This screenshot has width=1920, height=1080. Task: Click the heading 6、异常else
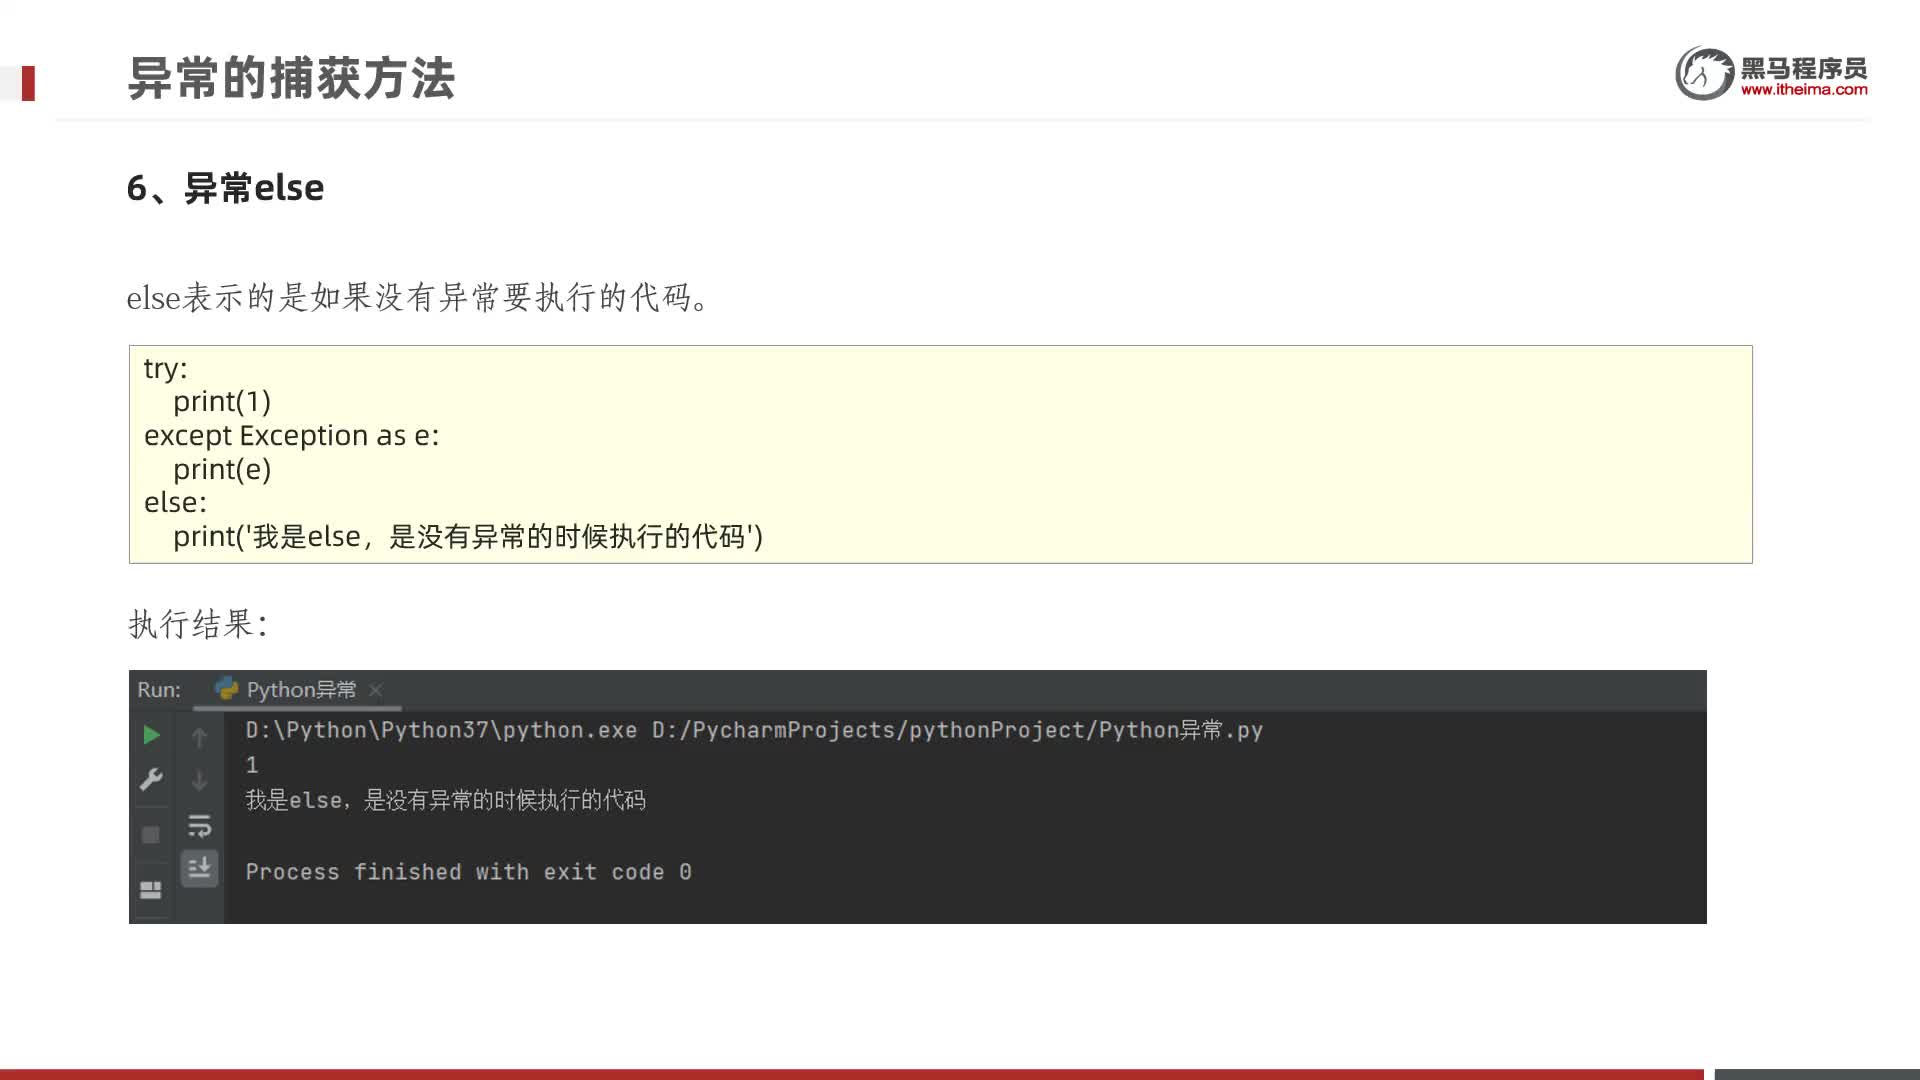(x=225, y=188)
